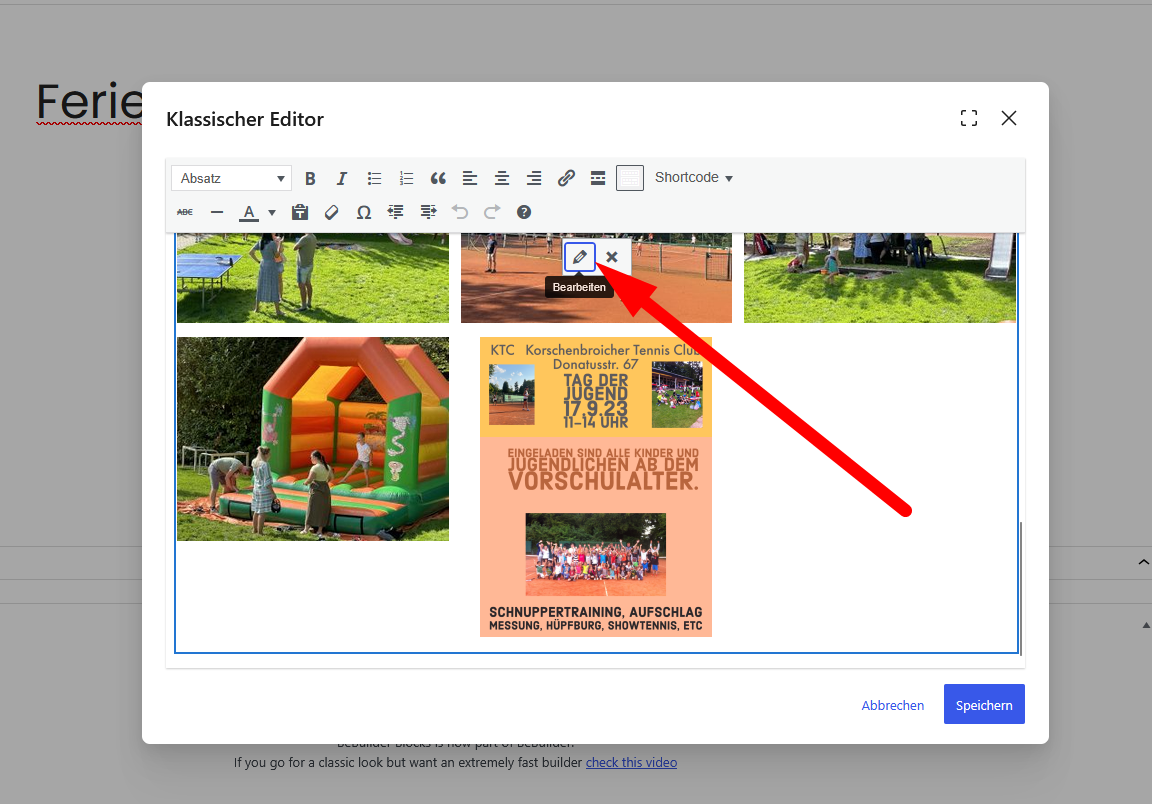Apply blockquote formatting
The image size is (1152, 804).
tap(438, 179)
